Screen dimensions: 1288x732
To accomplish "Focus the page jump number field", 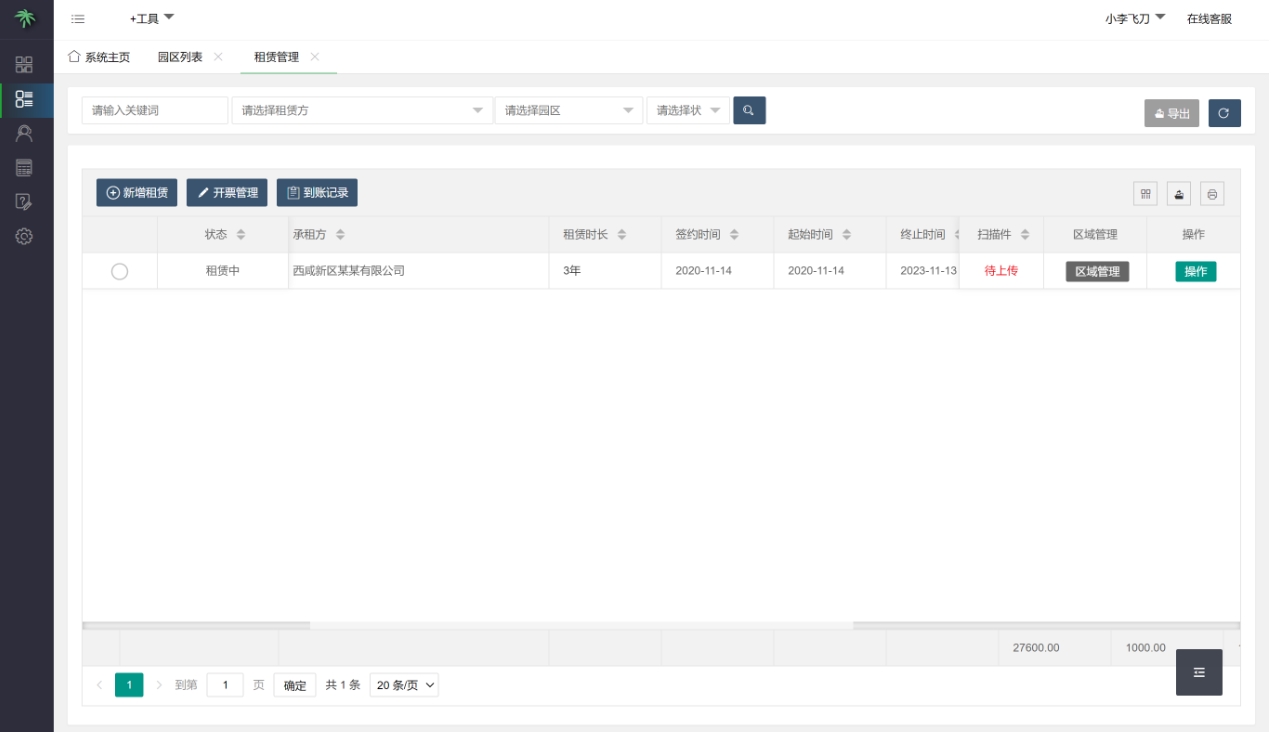I will 225,685.
